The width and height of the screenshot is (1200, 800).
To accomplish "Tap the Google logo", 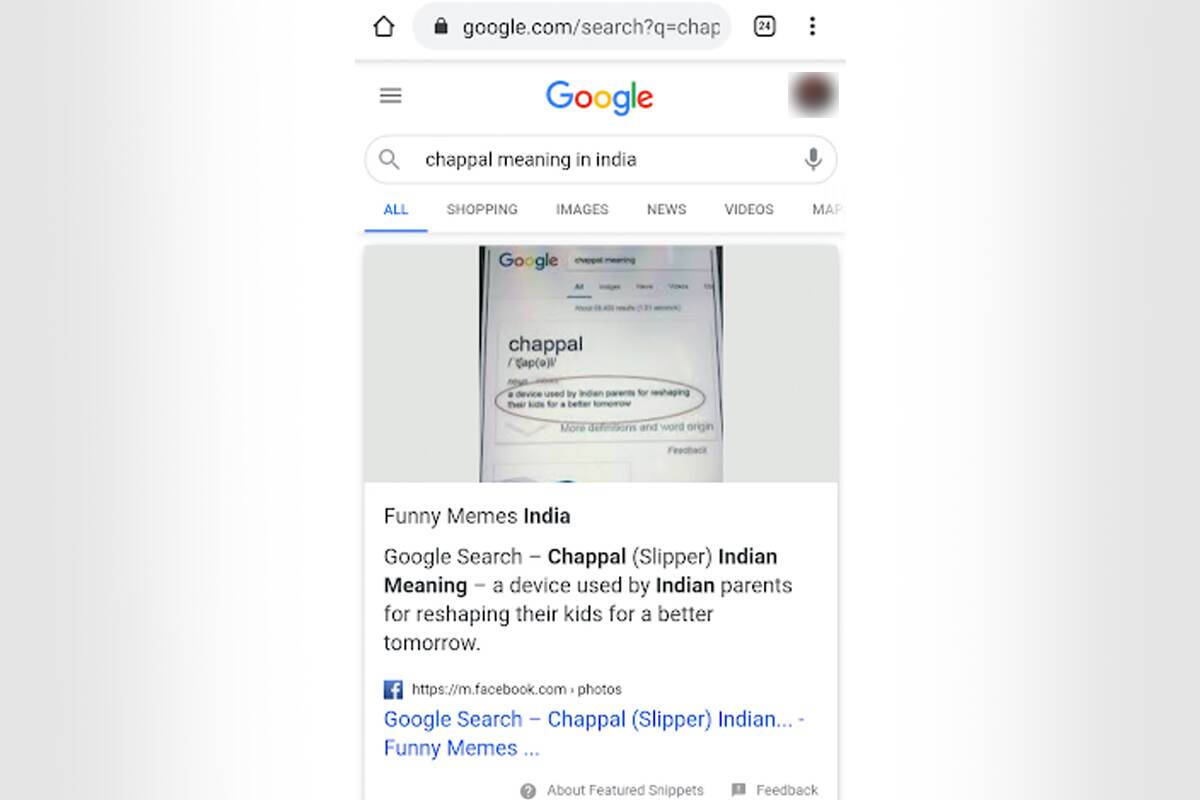I will tap(599, 97).
